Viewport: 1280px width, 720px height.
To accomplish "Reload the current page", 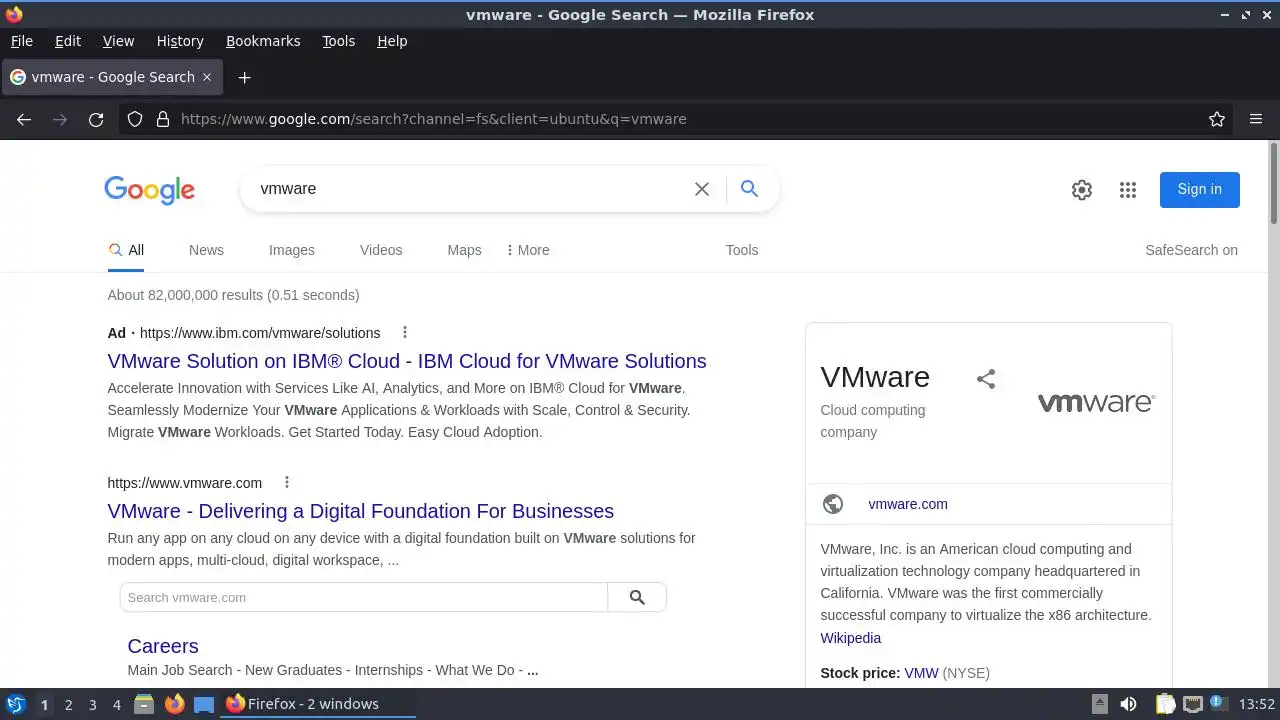I will pyautogui.click(x=96, y=119).
